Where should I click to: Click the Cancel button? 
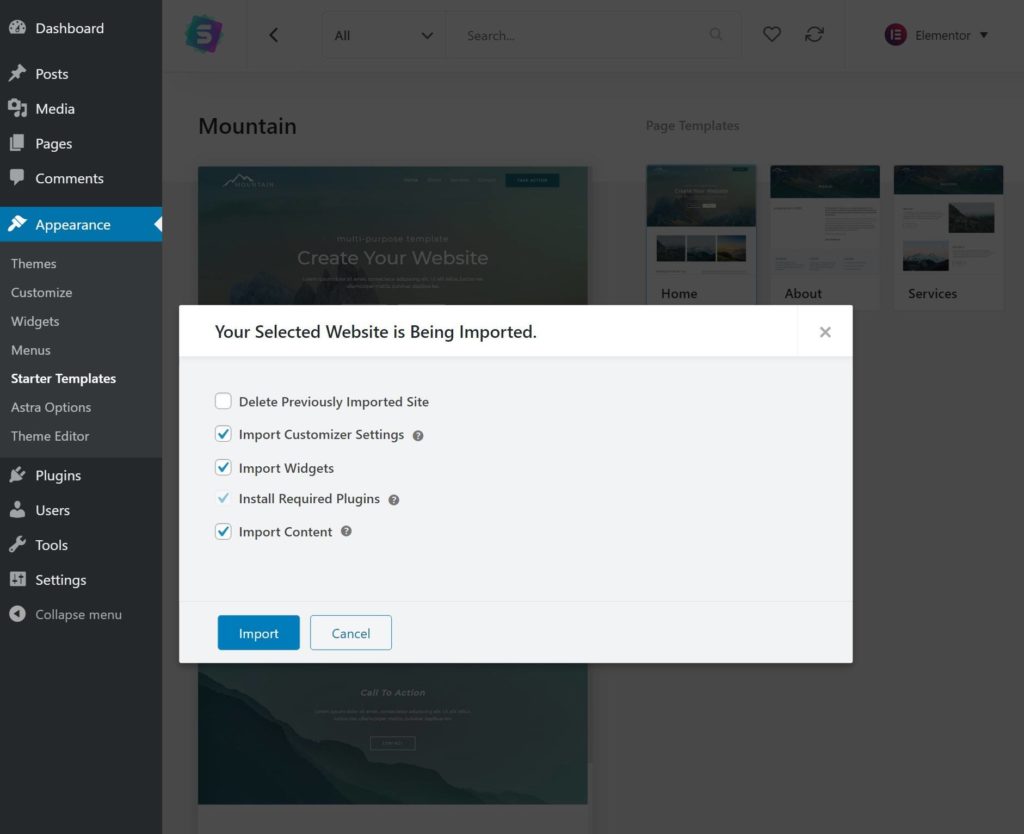point(351,633)
